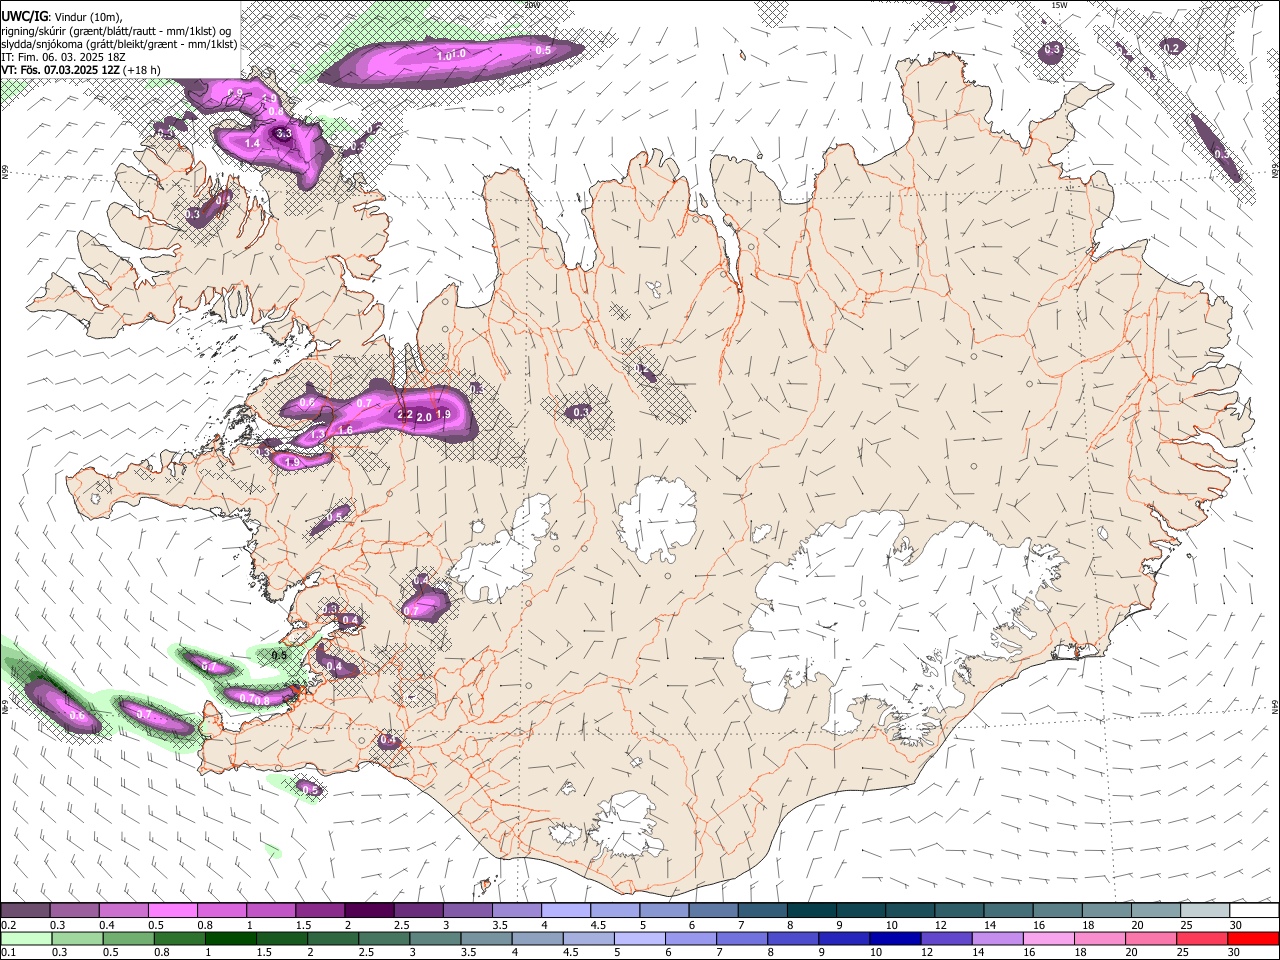The image size is (1280, 960).
Task: Pick bright red swatch above 30 on green scale
Action: [x=1253, y=938]
